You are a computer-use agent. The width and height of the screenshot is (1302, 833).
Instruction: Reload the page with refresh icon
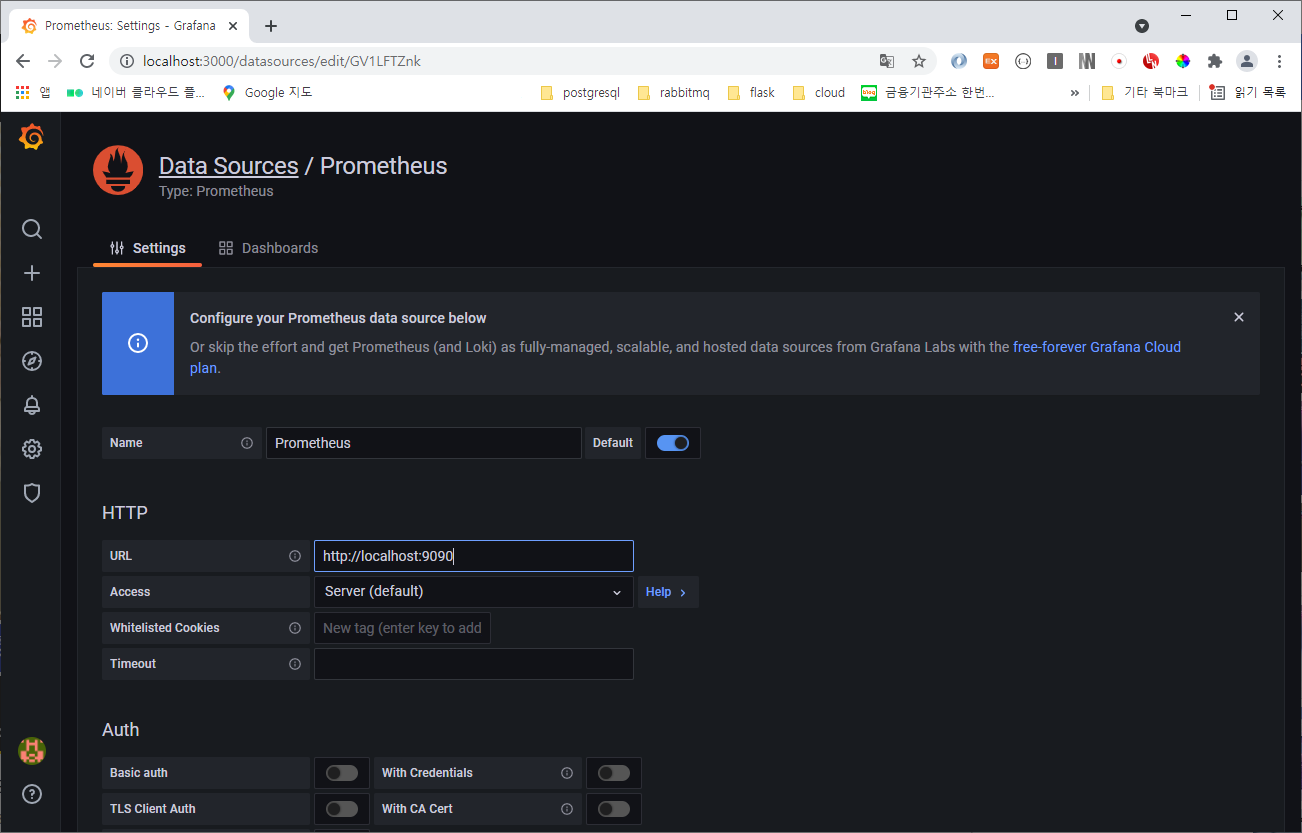87,61
